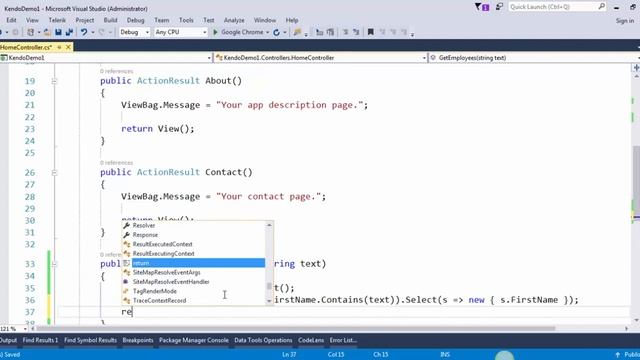Open the Telerik menu

[x=57, y=20]
